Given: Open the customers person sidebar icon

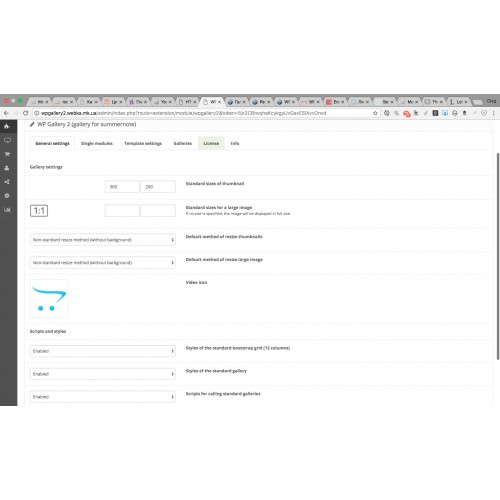Looking at the screenshot, I should point(7,168).
